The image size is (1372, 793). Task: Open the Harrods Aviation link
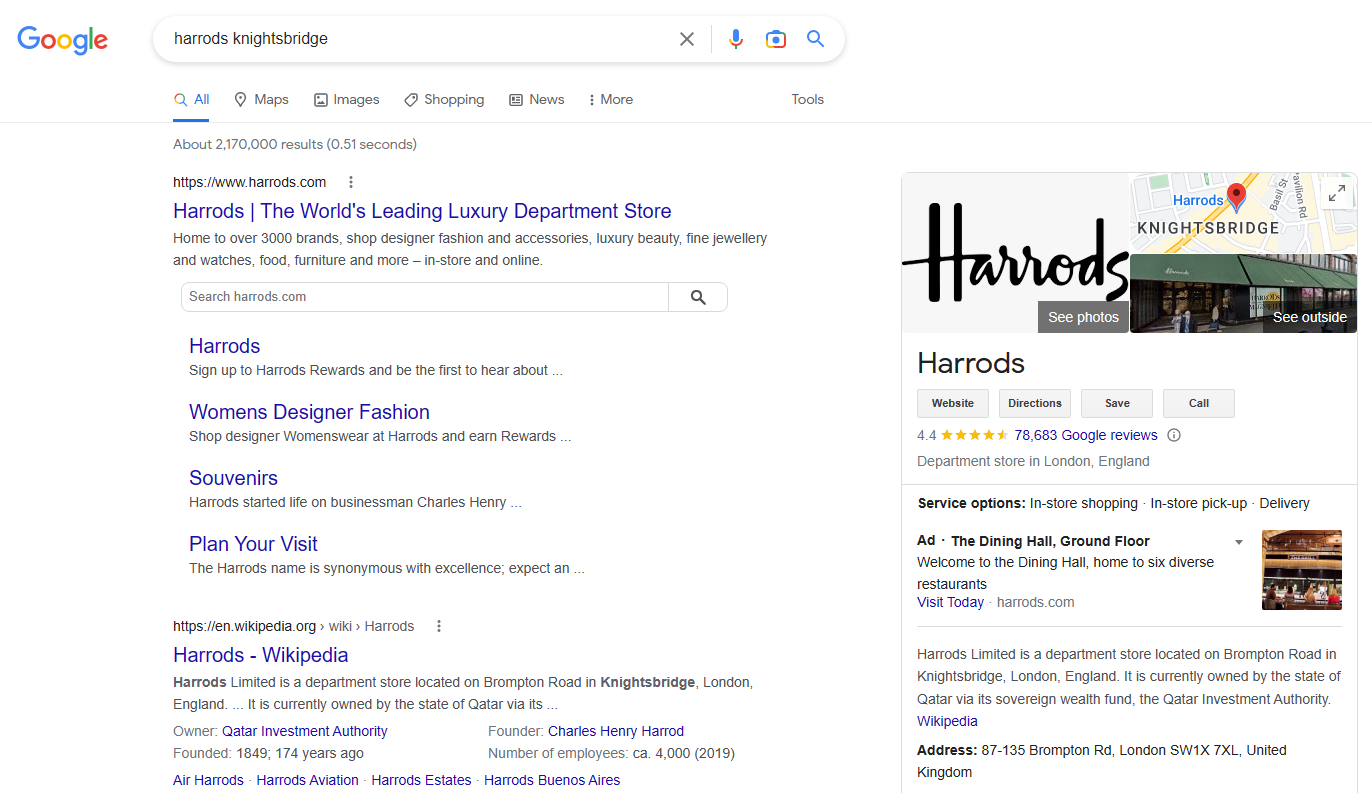(x=307, y=780)
